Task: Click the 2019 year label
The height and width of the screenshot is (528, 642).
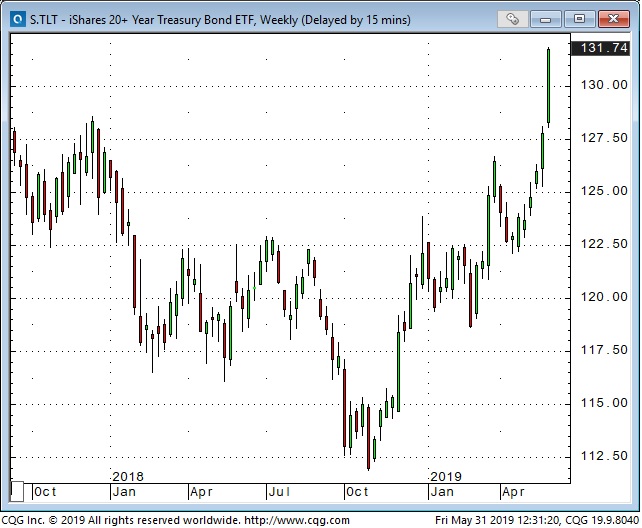Action: pos(446,477)
